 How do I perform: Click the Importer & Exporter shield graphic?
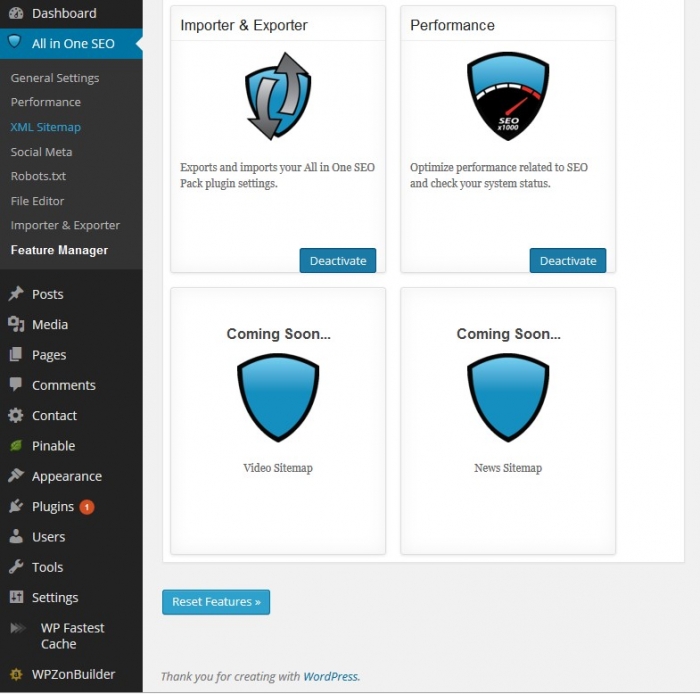click(x=278, y=96)
